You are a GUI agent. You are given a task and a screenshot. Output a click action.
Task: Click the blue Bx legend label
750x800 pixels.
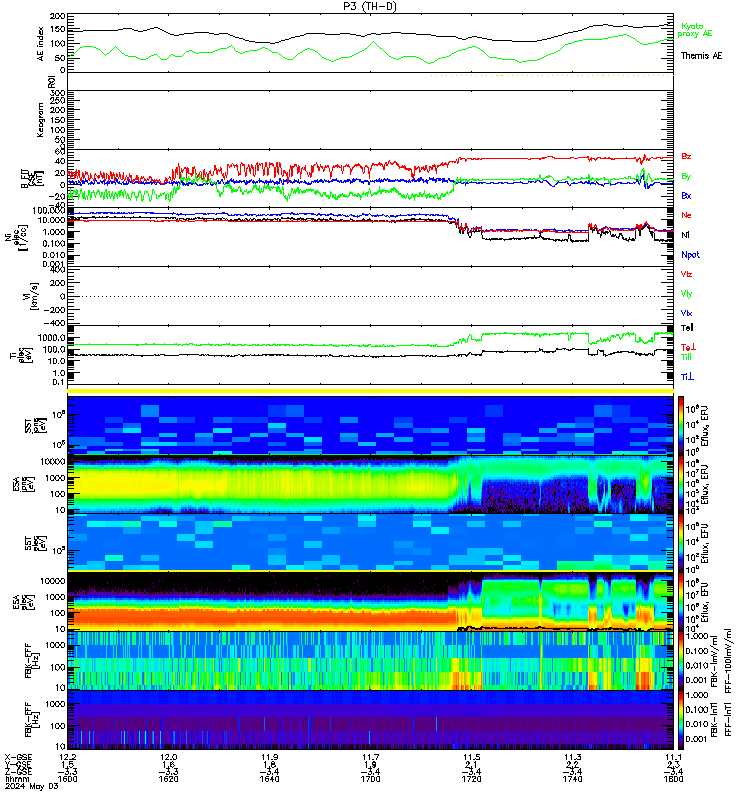[686, 195]
